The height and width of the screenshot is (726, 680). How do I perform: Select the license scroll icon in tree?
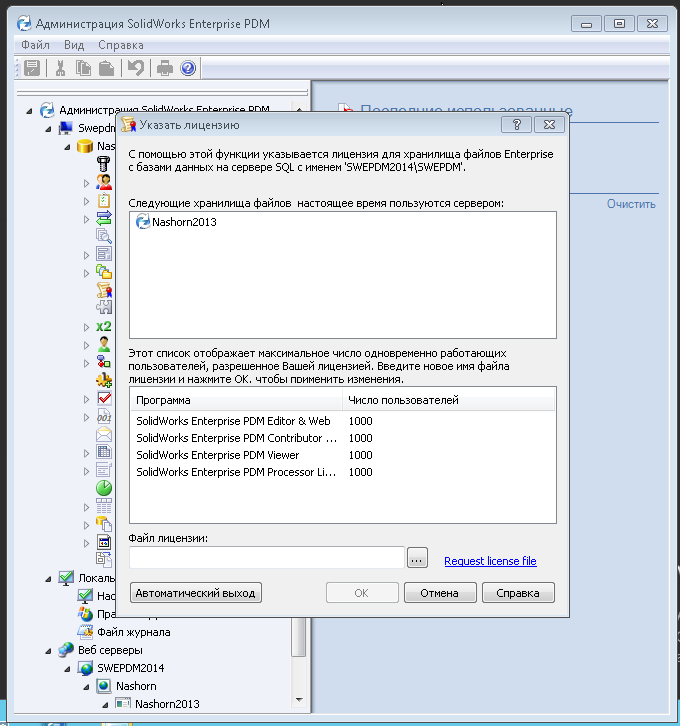tap(104, 290)
